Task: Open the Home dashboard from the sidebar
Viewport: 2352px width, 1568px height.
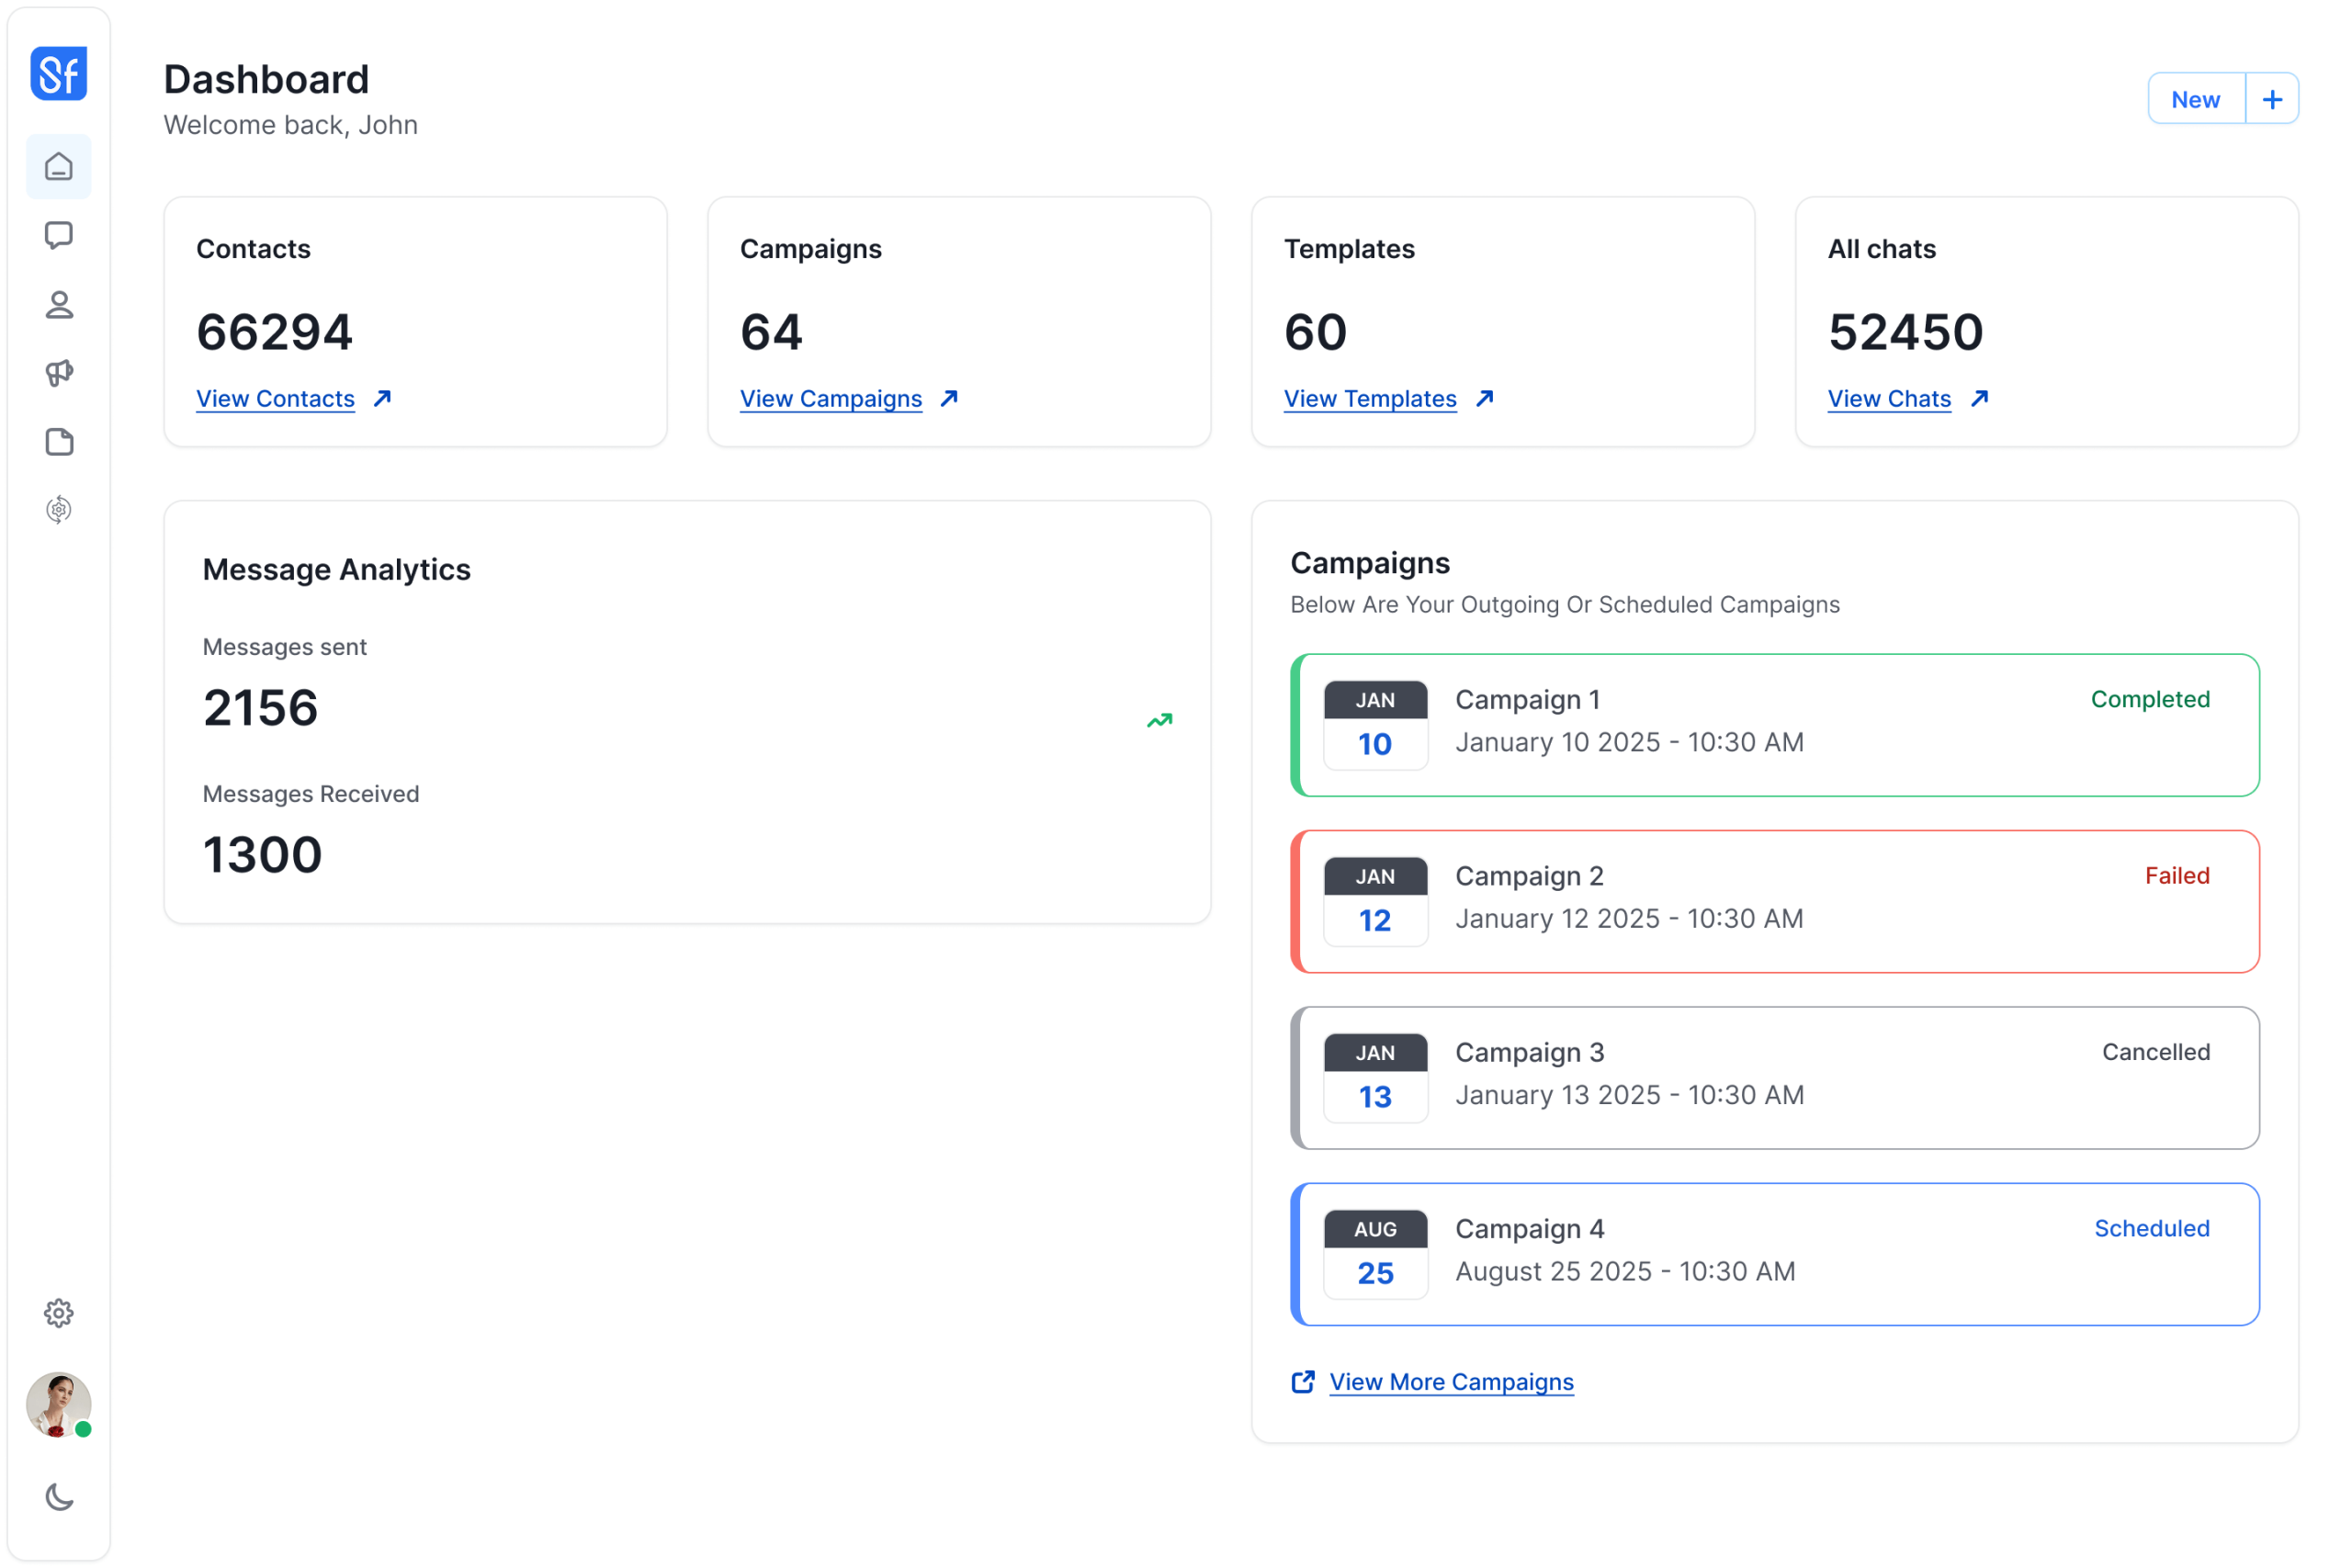Action: pos(58,166)
